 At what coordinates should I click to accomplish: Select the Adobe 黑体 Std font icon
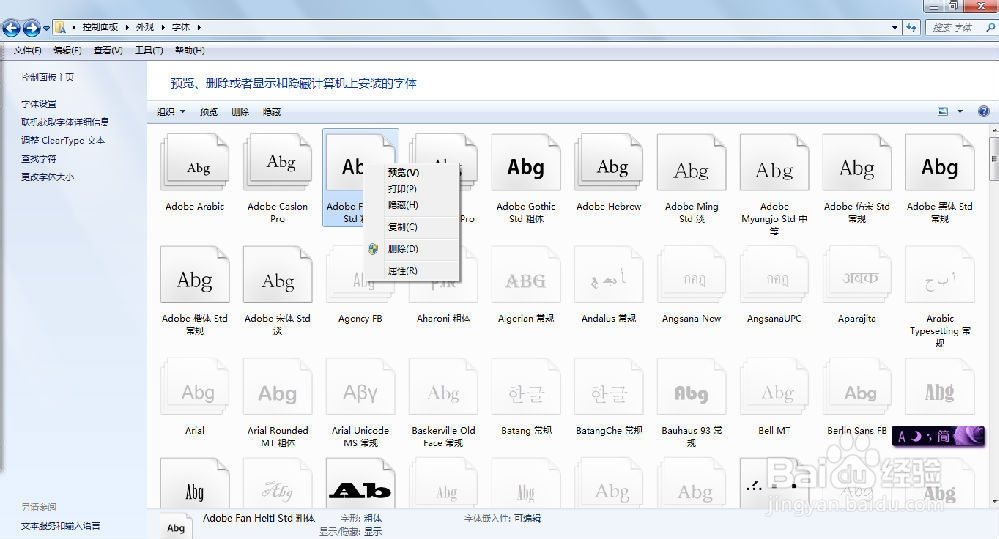point(940,162)
